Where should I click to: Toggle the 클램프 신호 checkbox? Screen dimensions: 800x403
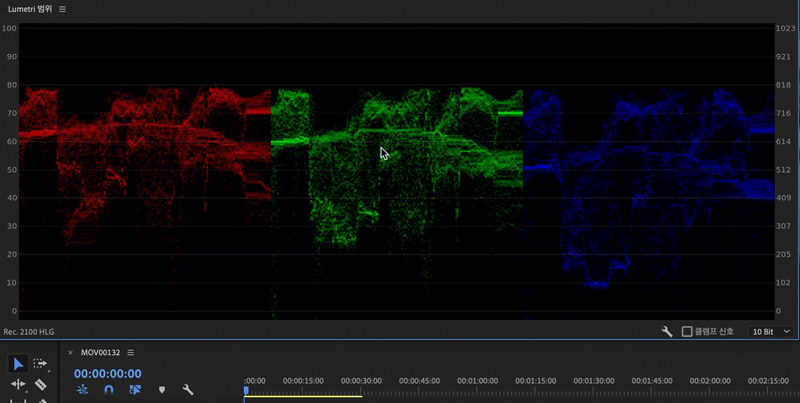click(x=687, y=331)
